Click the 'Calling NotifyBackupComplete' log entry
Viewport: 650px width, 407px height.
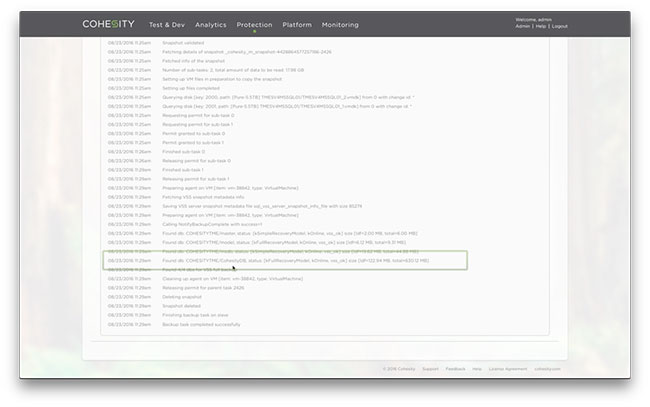(210, 225)
